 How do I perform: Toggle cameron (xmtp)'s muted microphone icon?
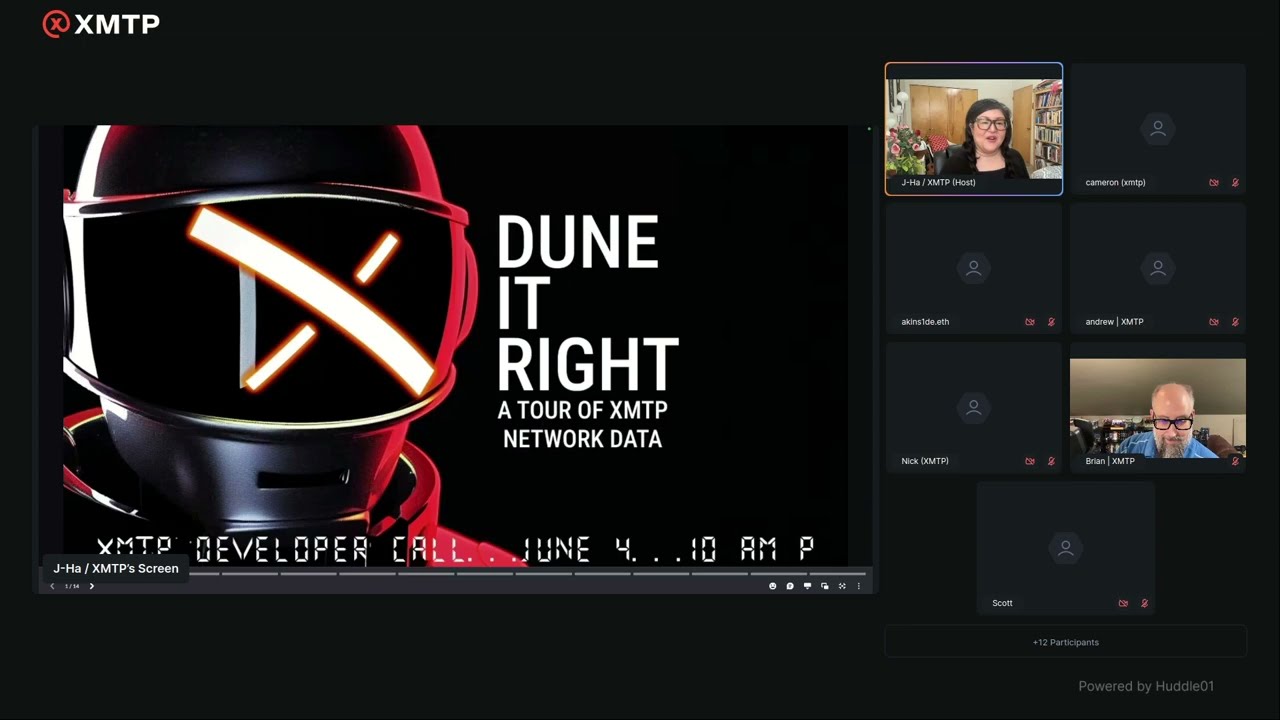(x=1235, y=183)
